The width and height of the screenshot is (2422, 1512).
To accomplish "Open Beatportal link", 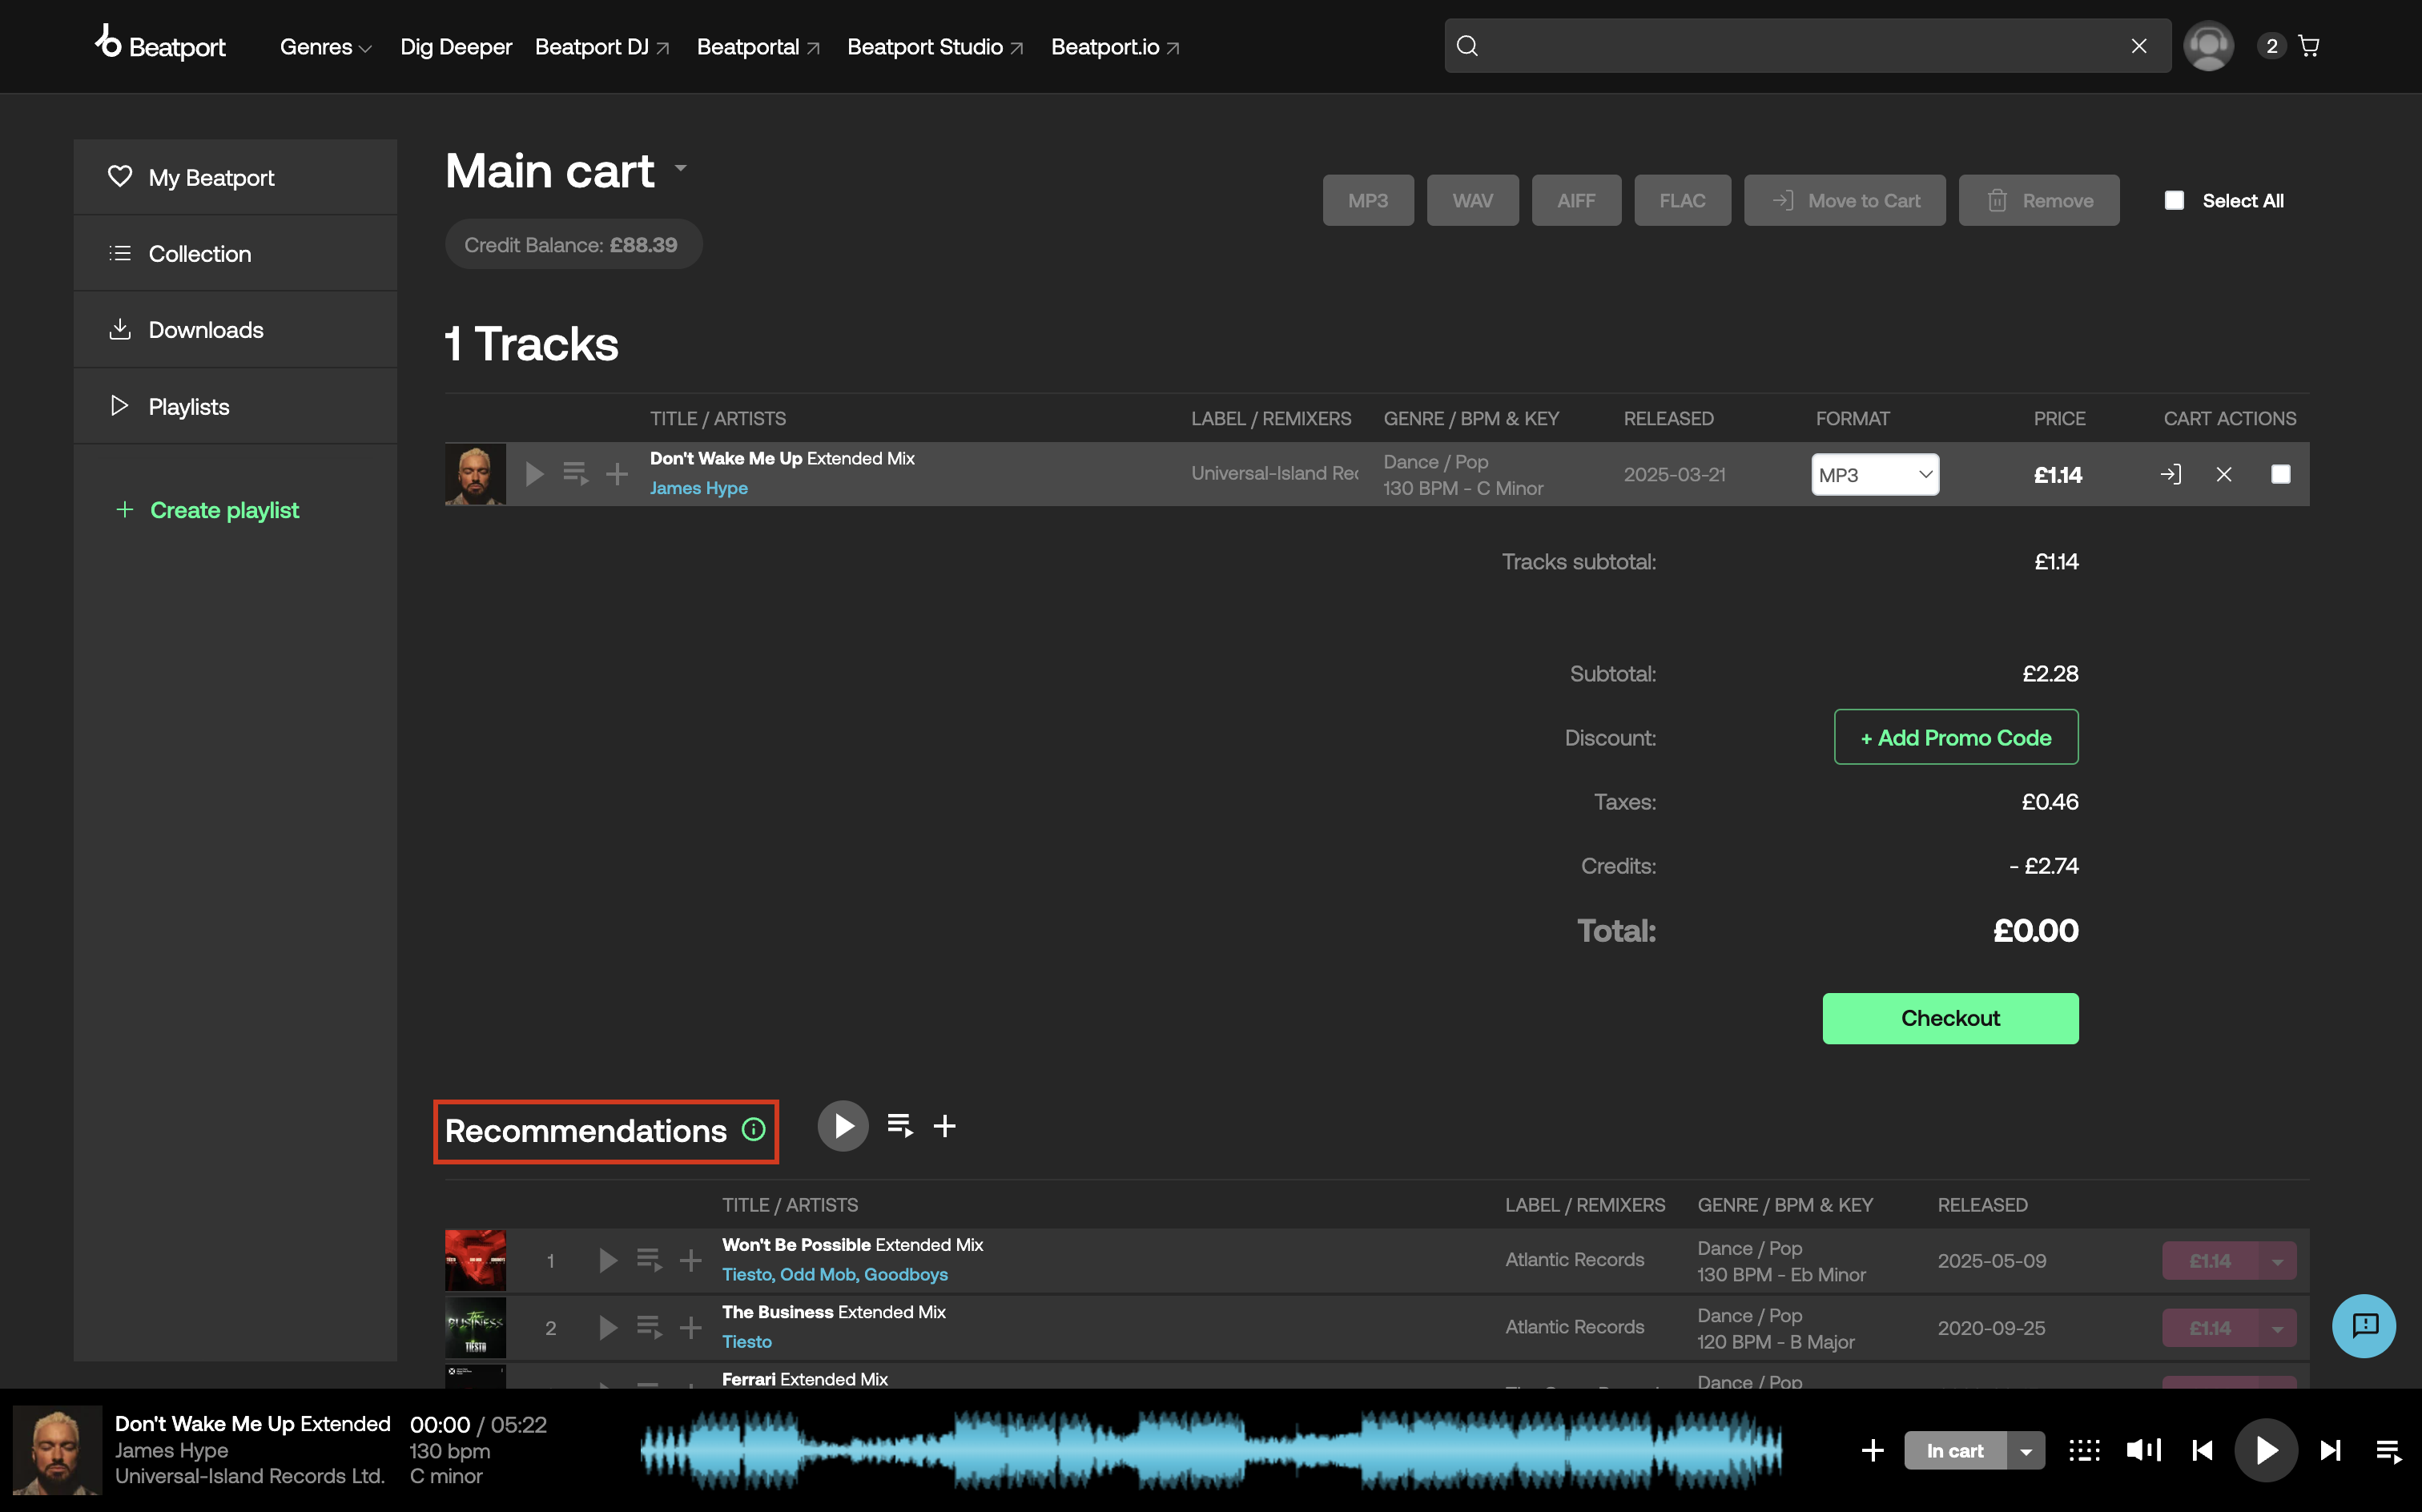I will pyautogui.click(x=758, y=47).
